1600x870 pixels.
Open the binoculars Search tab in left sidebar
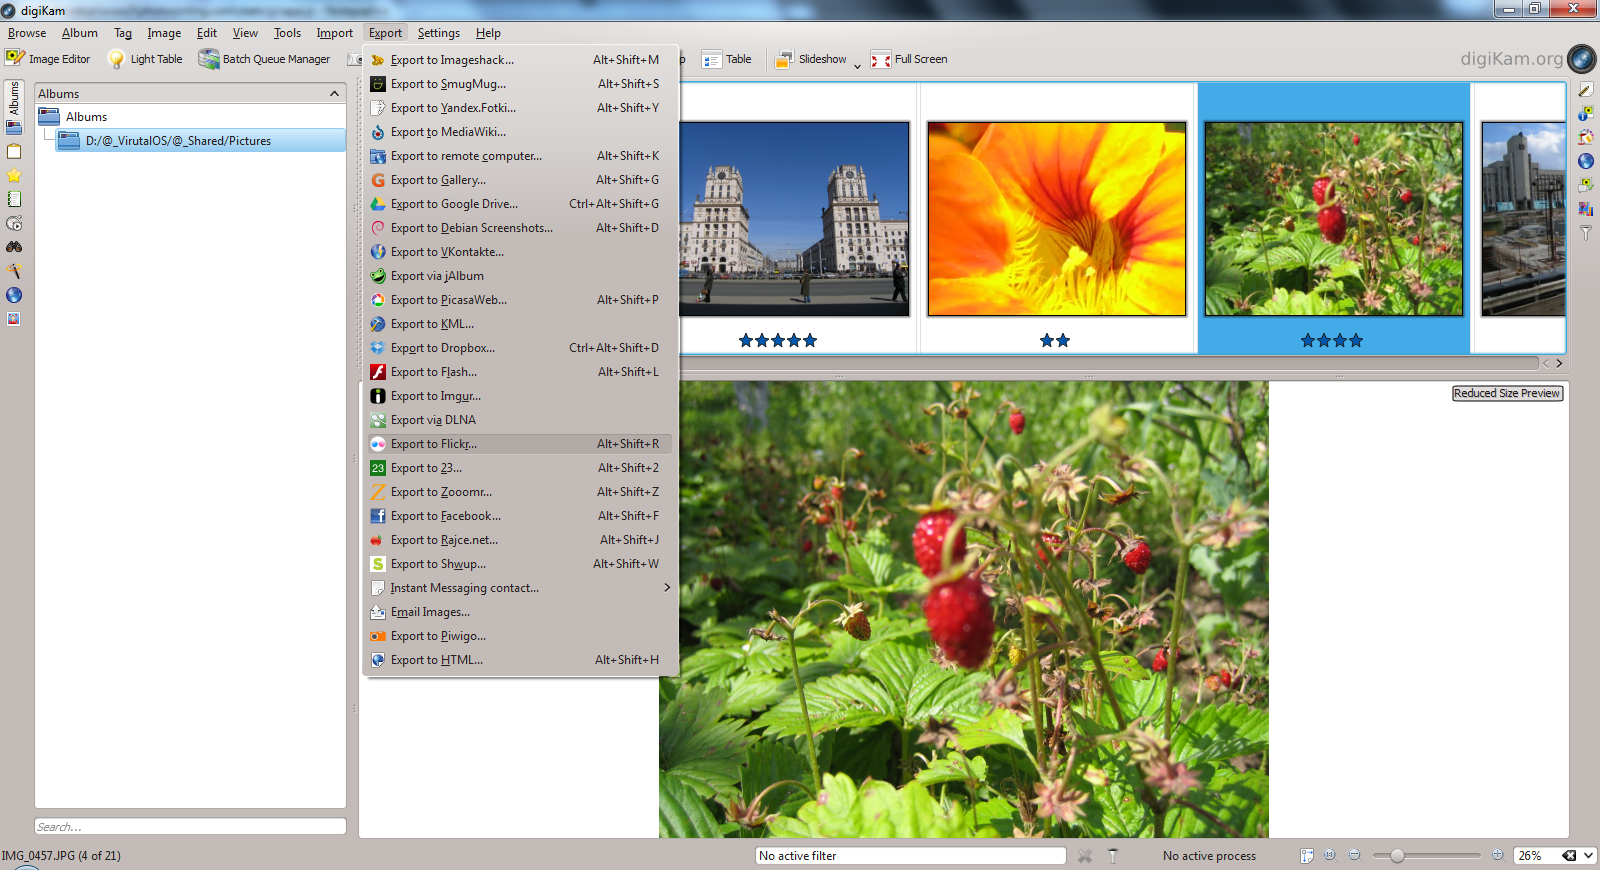click(x=14, y=247)
